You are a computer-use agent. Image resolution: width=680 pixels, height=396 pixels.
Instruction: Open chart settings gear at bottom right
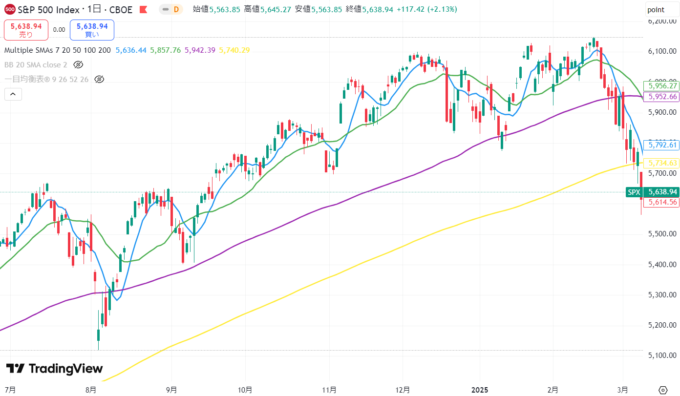pyautogui.click(x=662, y=389)
